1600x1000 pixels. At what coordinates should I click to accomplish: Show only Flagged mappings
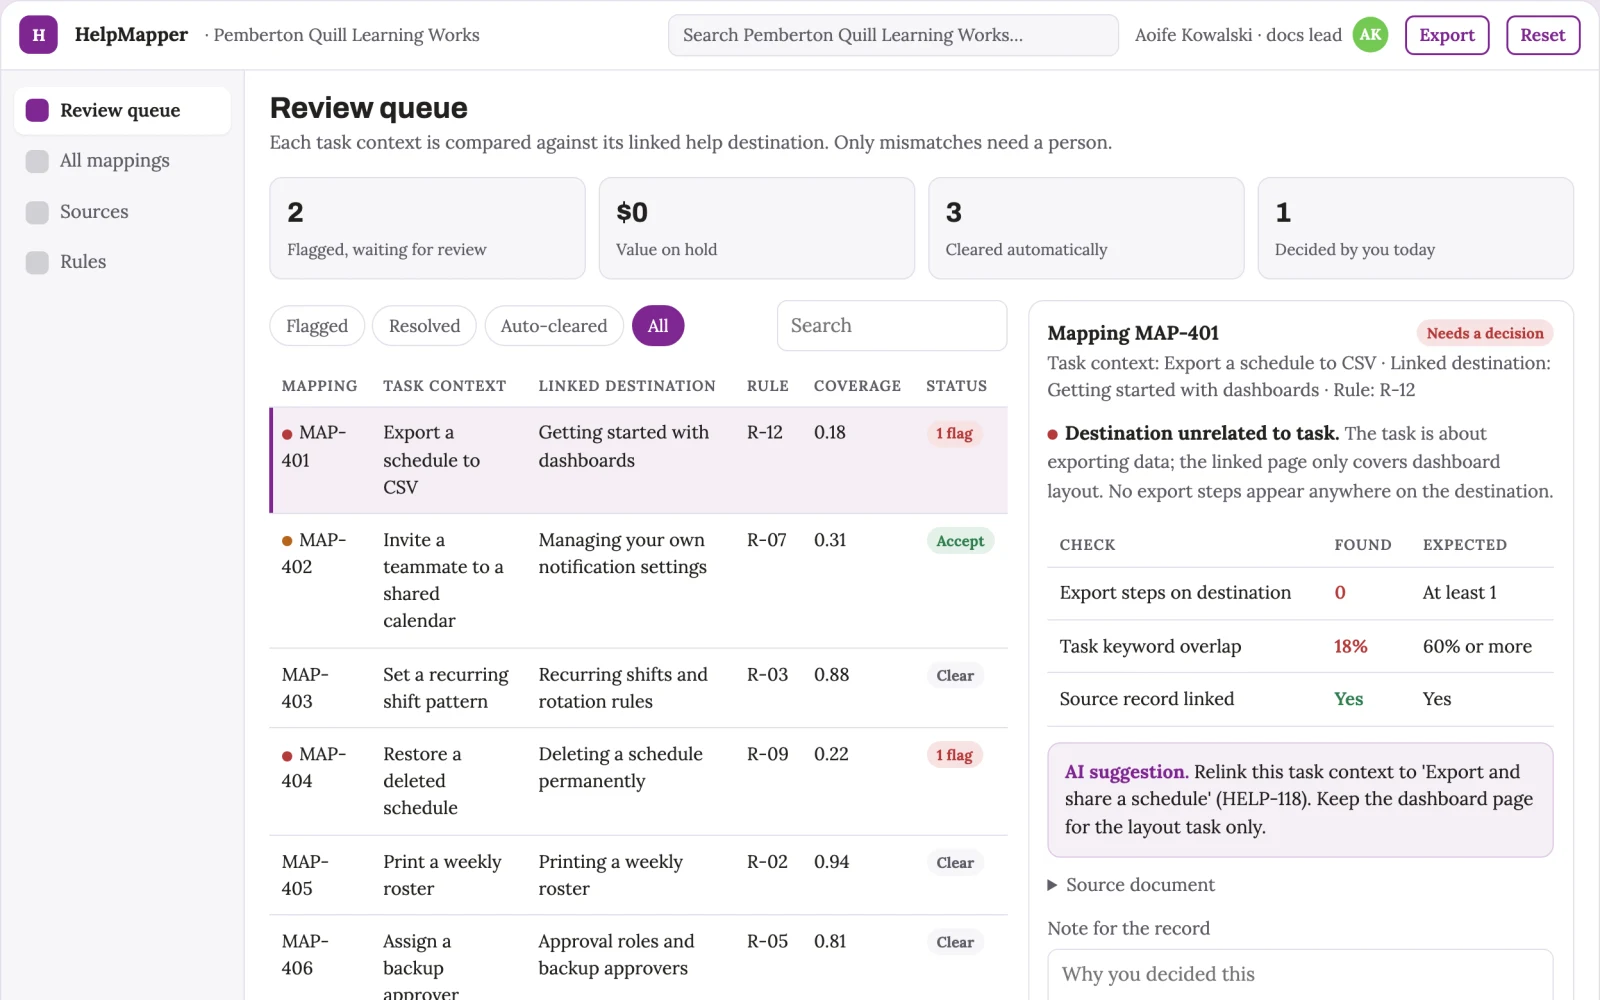point(317,326)
